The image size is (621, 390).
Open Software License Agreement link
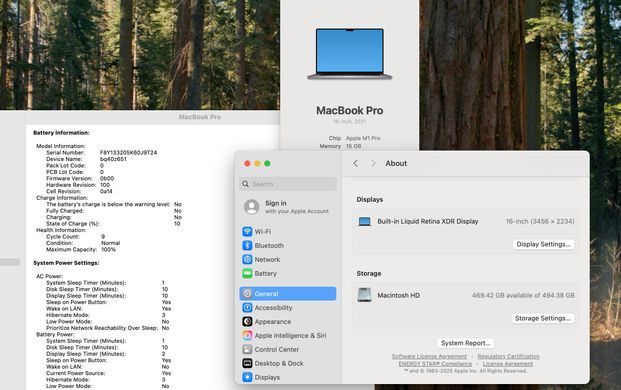click(x=429, y=356)
